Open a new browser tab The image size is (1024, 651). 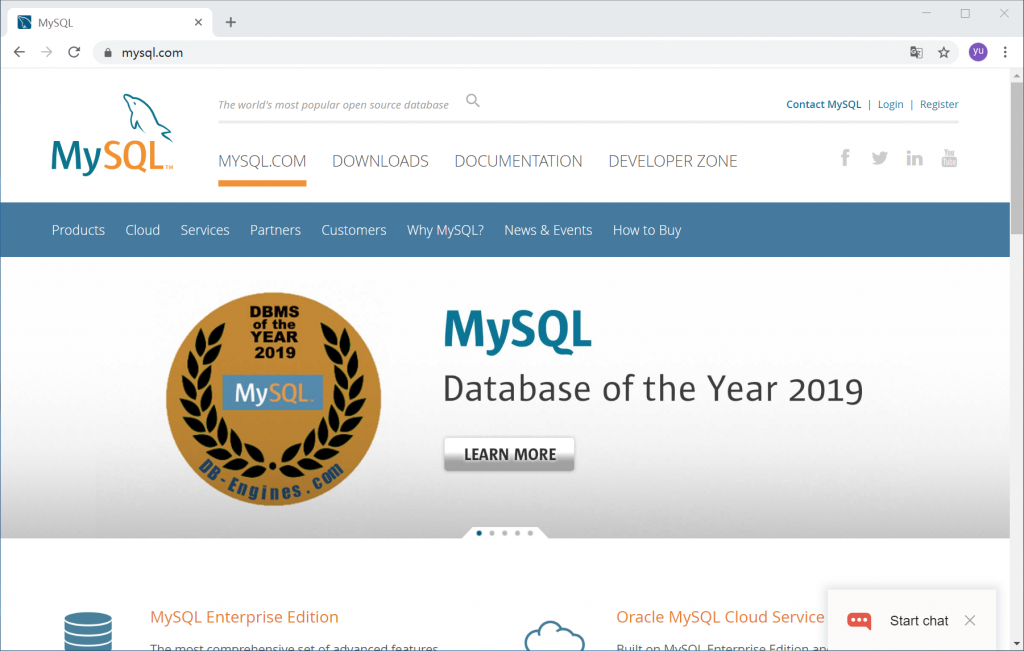point(231,22)
